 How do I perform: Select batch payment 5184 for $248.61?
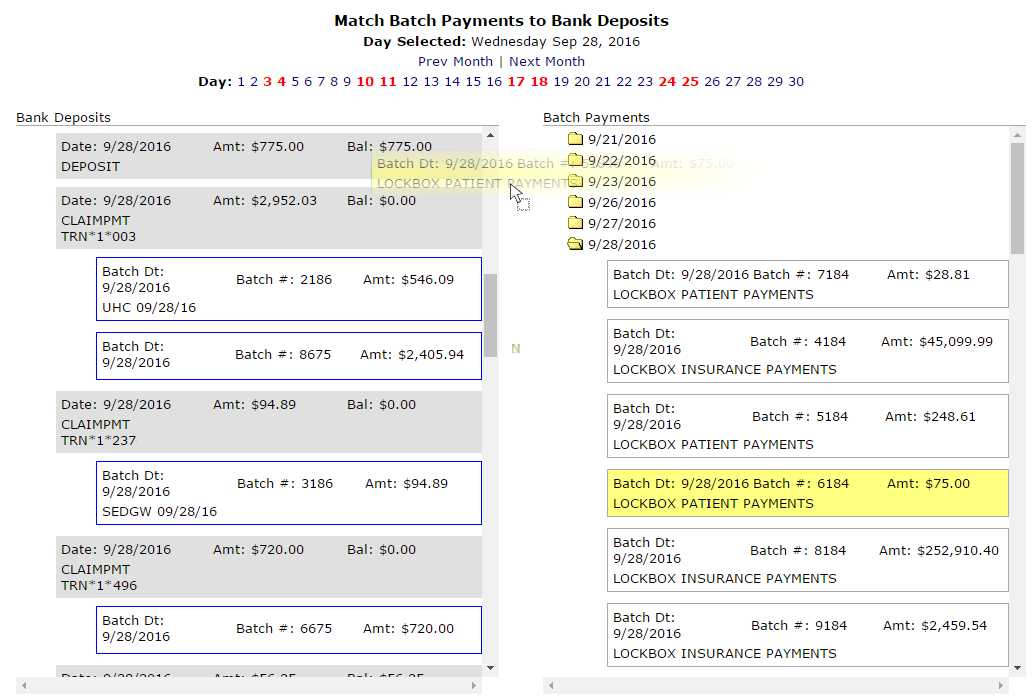pos(808,426)
